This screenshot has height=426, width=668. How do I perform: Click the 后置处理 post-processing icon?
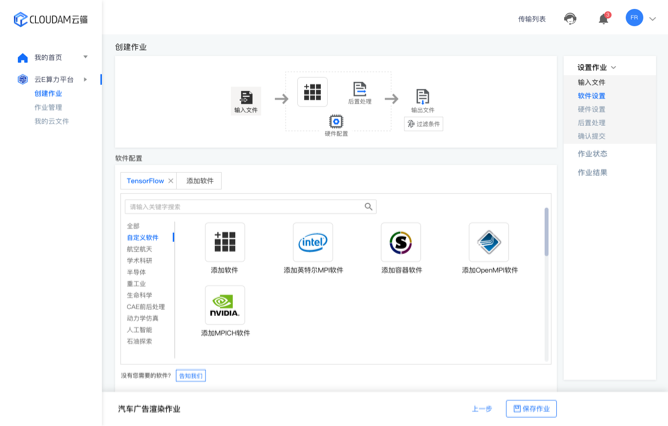[359, 89]
